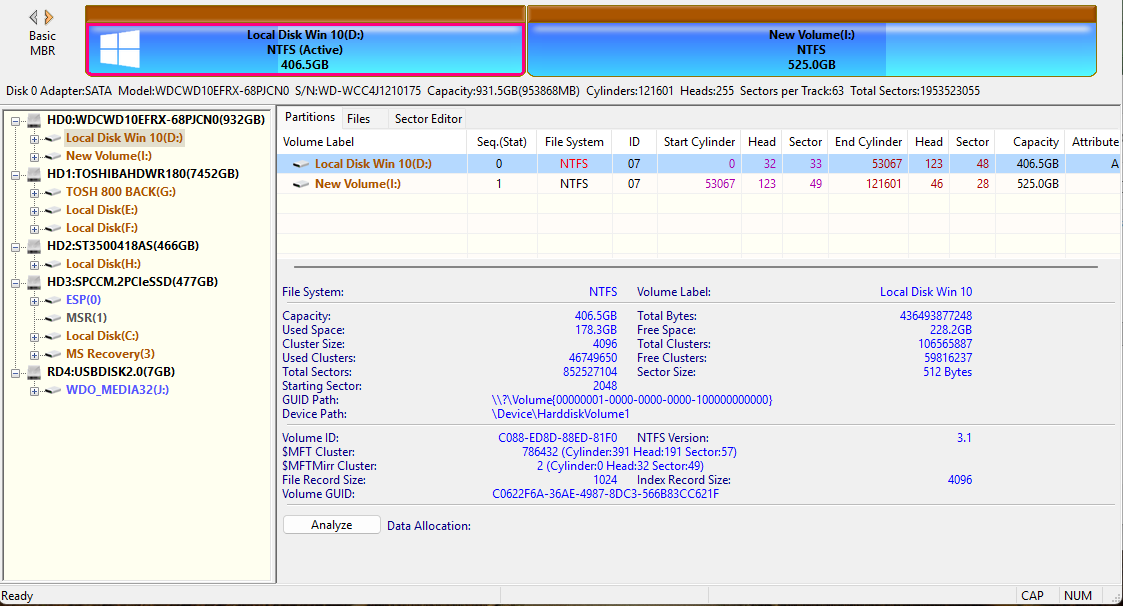Open the Sector Editor tab
The width and height of the screenshot is (1123, 606).
428,119
